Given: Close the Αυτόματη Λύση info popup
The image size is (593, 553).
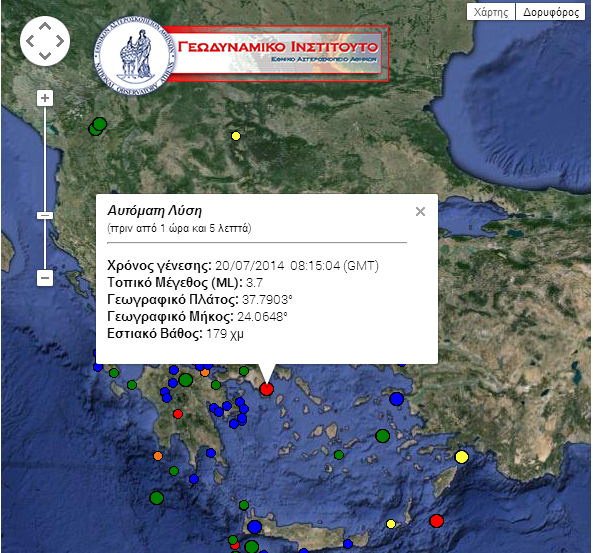Looking at the screenshot, I should [420, 211].
